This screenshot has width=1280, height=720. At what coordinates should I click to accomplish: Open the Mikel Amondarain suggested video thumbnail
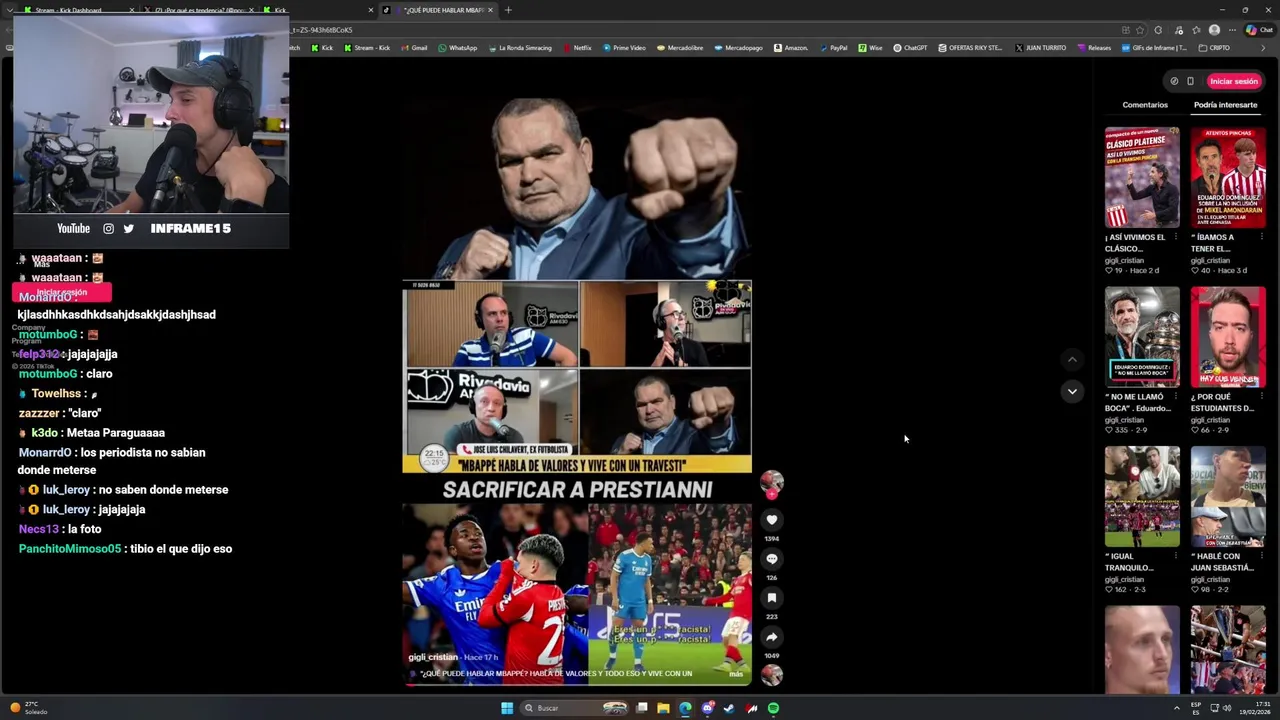click(x=1228, y=177)
